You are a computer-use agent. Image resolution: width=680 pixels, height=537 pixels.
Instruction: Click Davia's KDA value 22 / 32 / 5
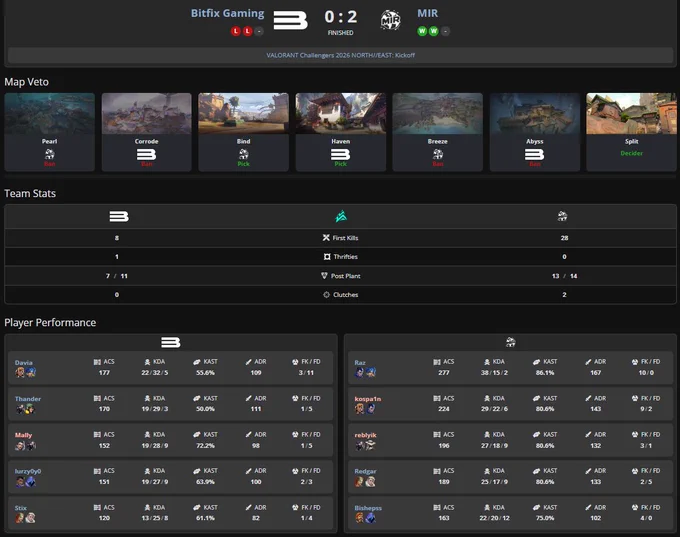154,373
